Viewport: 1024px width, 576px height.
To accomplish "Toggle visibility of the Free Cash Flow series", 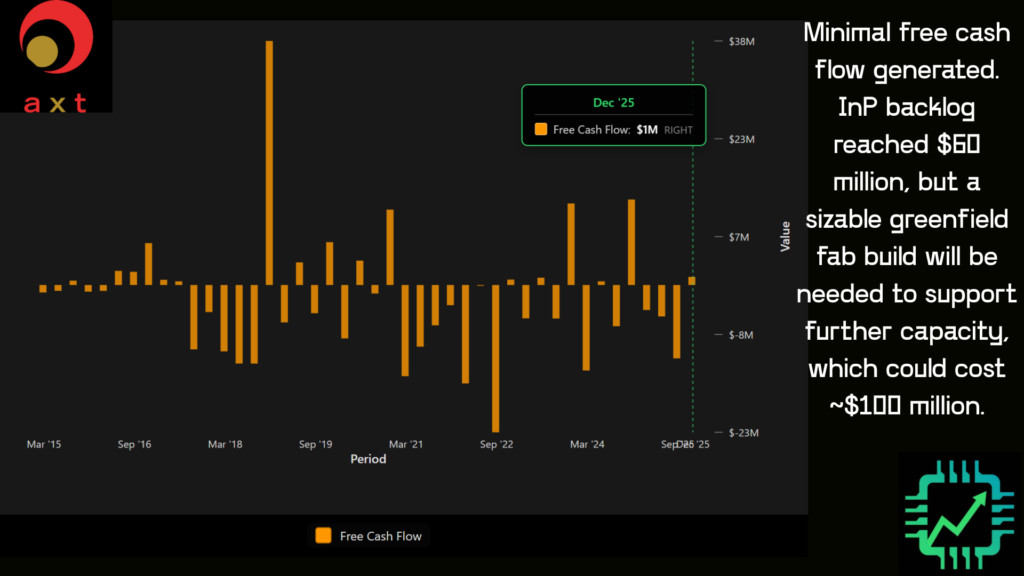I will (370, 535).
